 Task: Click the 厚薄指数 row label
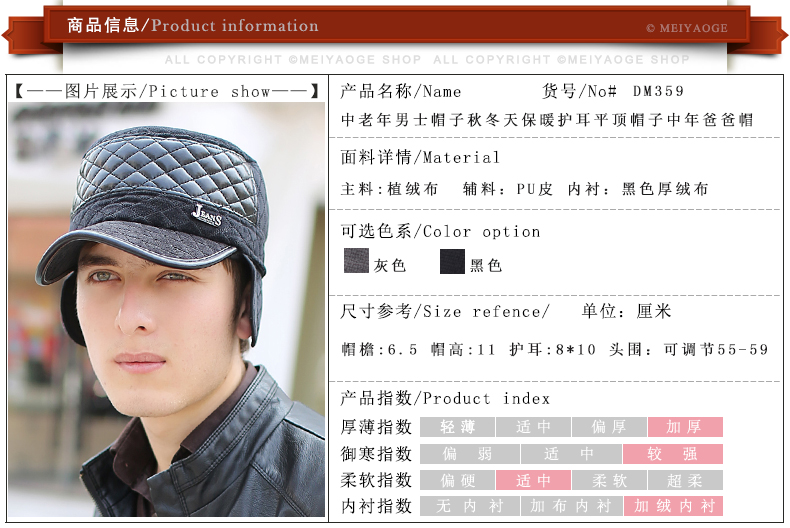[x=376, y=427]
